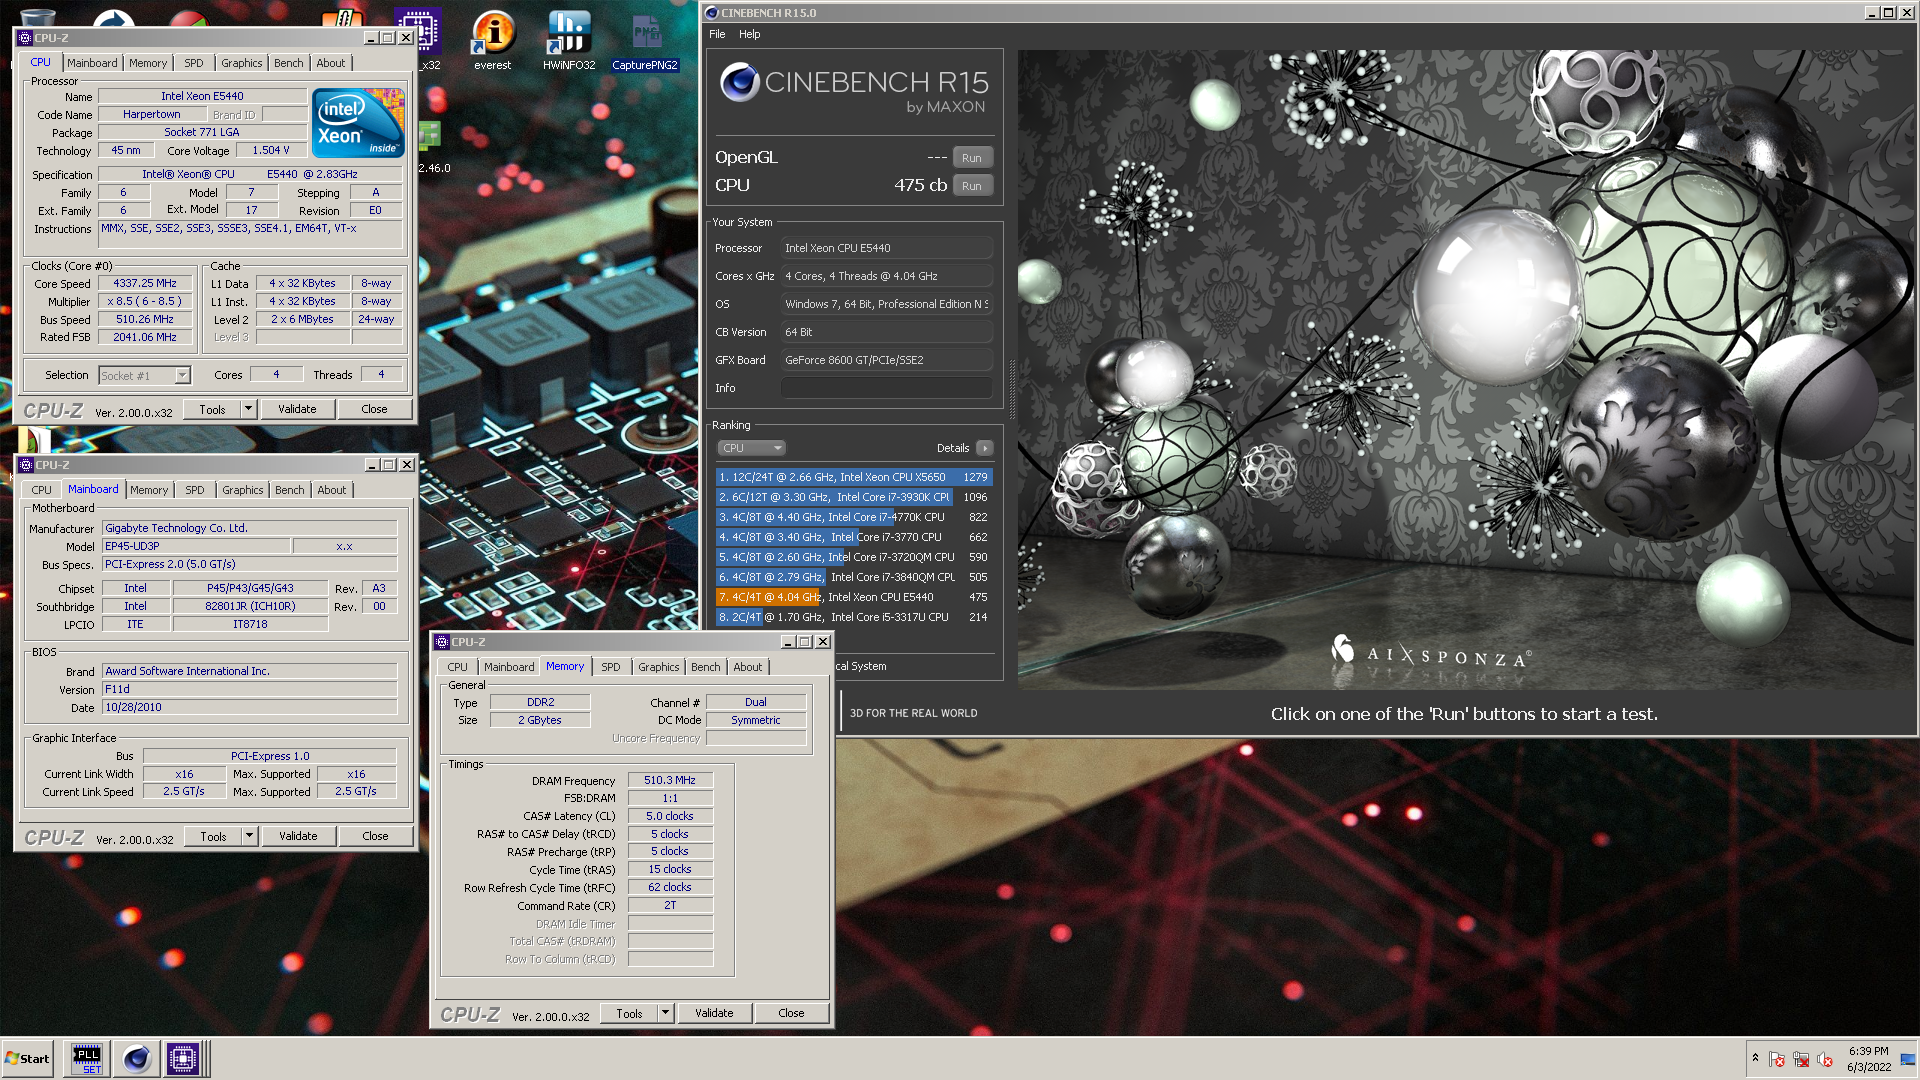Click the Details arrow in the Ranking panel

985,448
